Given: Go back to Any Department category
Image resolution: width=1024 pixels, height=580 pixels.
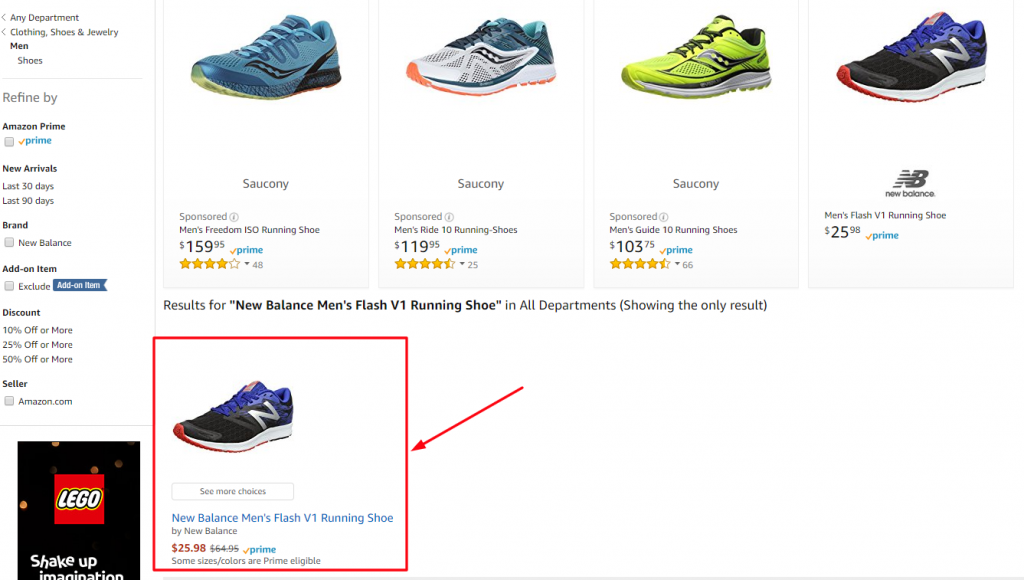Looking at the screenshot, I should [44, 18].
